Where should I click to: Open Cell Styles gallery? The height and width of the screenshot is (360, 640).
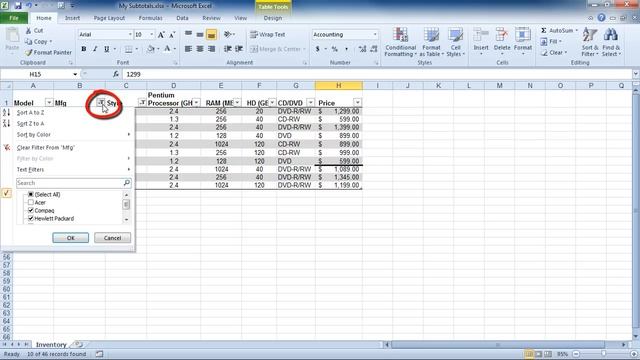(456, 42)
